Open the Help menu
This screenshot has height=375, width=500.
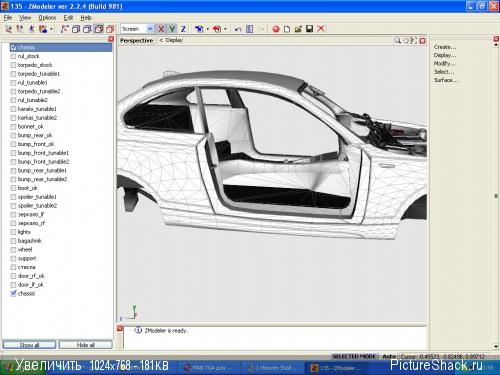86,18
